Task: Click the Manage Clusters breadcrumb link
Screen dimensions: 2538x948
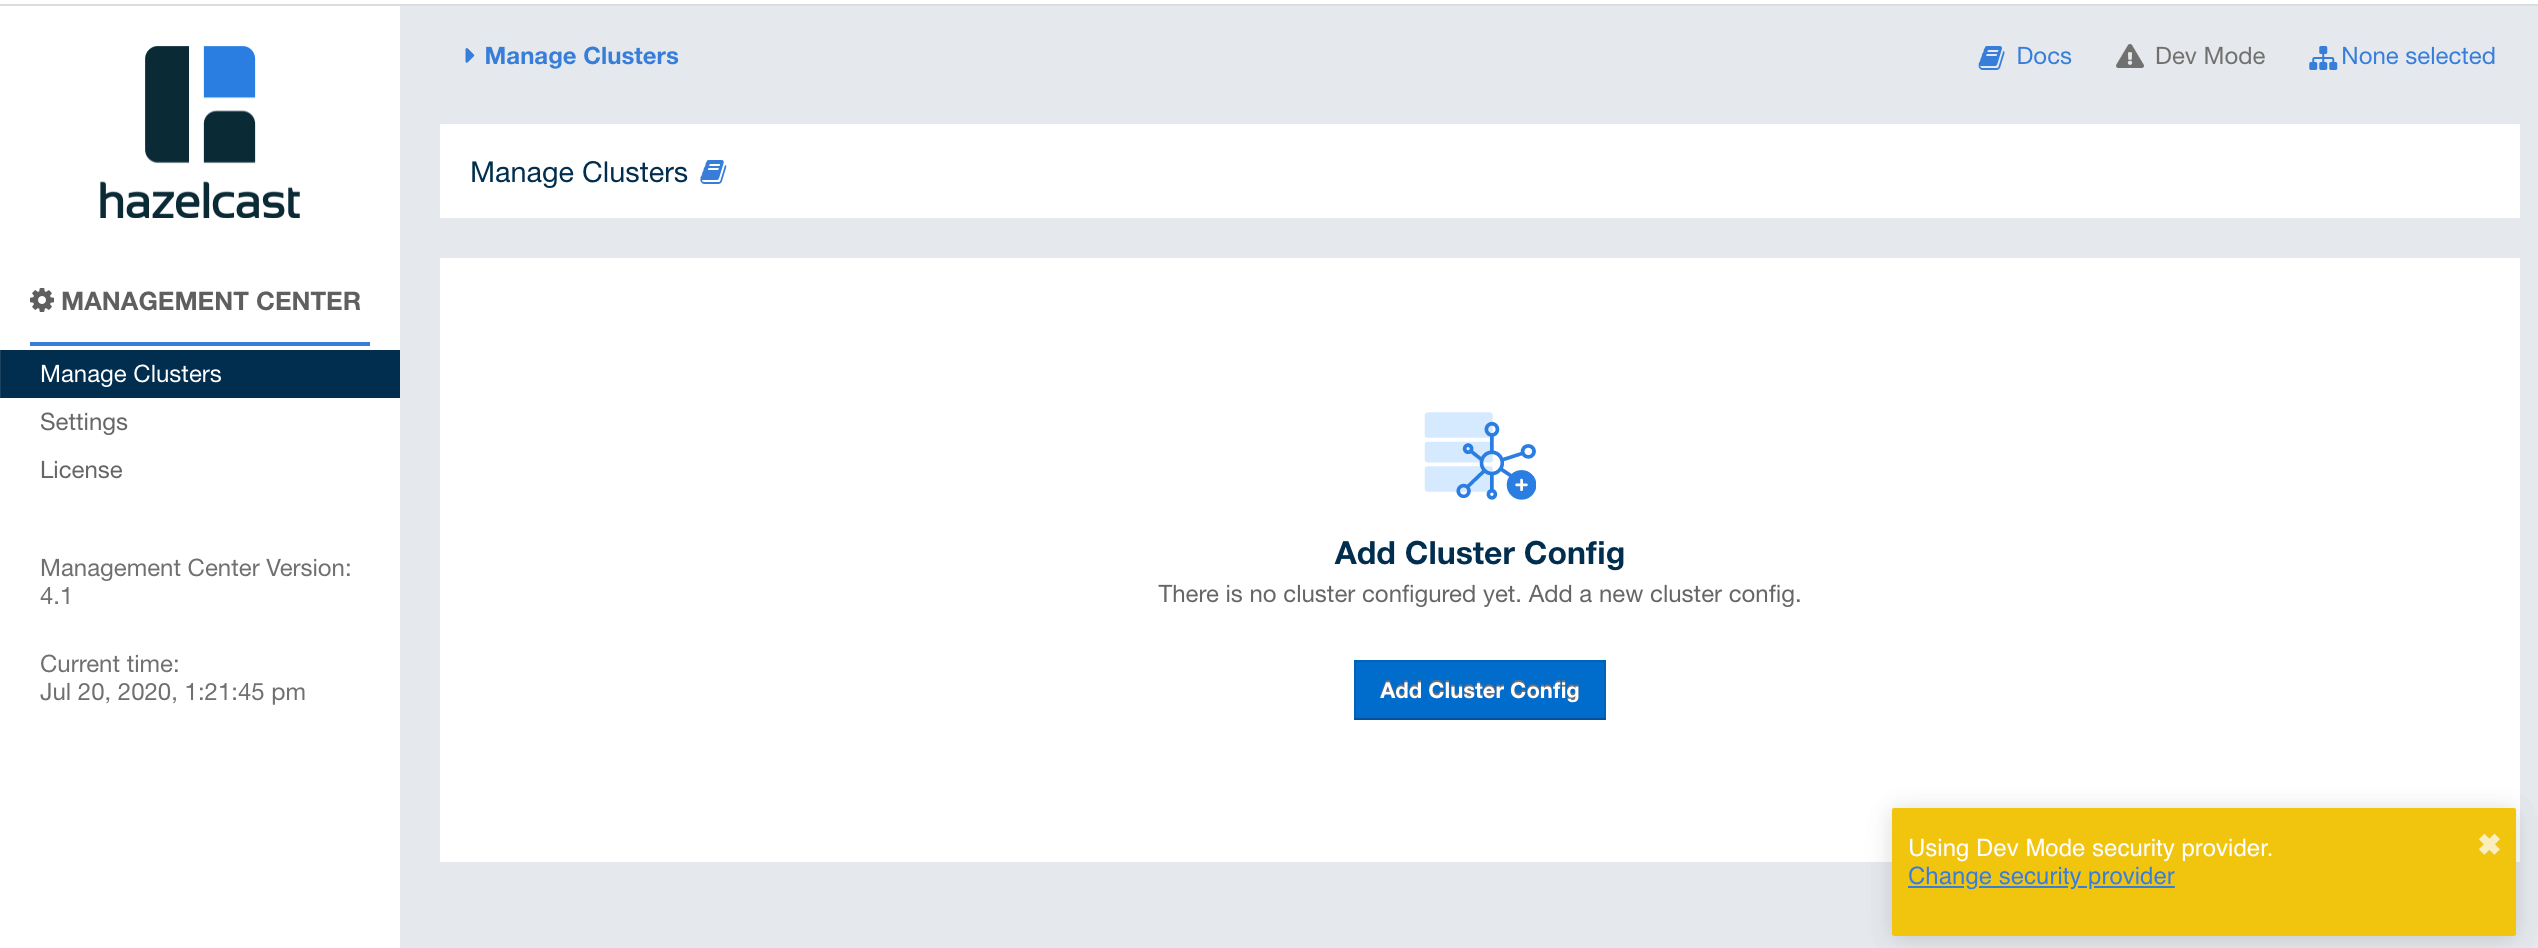Action: 581,56
